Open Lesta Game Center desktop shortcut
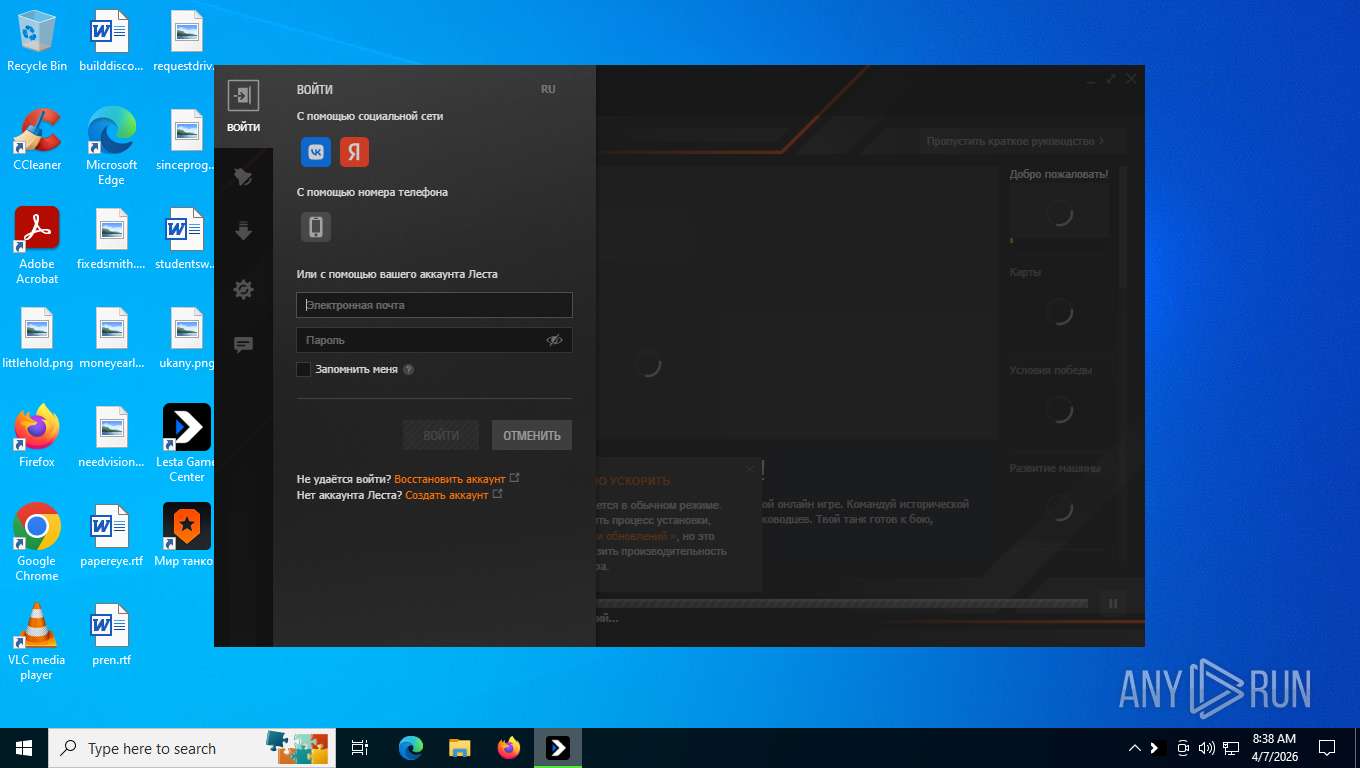This screenshot has height=768, width=1360. point(187,444)
